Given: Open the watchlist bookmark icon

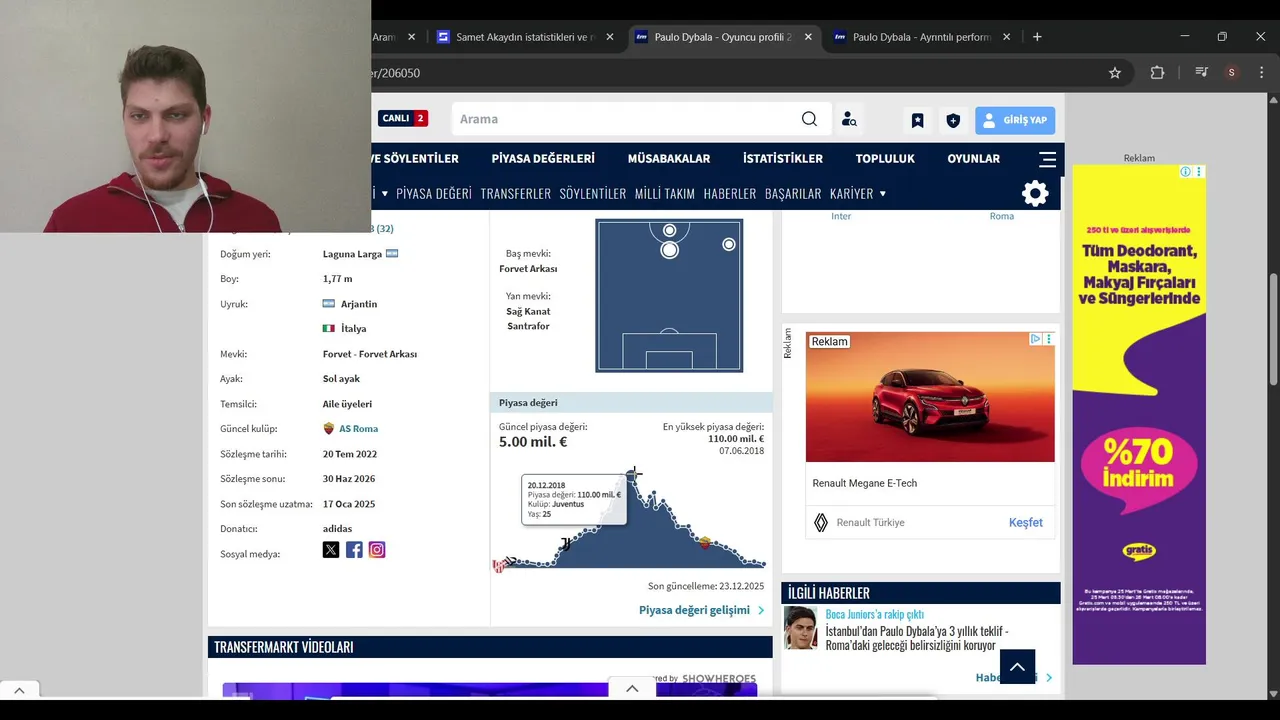Looking at the screenshot, I should coord(917,120).
